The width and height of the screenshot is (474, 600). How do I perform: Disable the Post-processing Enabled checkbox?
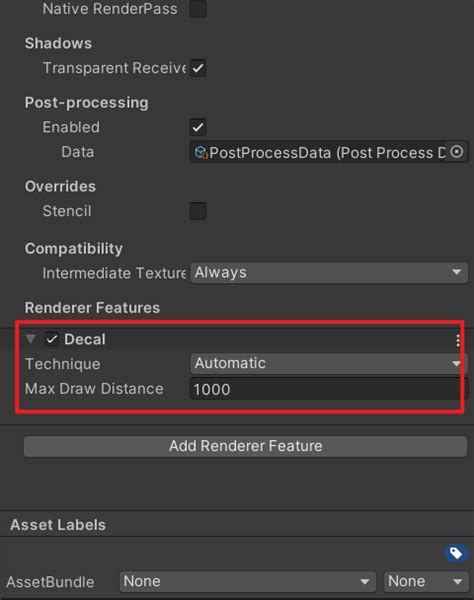click(x=198, y=127)
